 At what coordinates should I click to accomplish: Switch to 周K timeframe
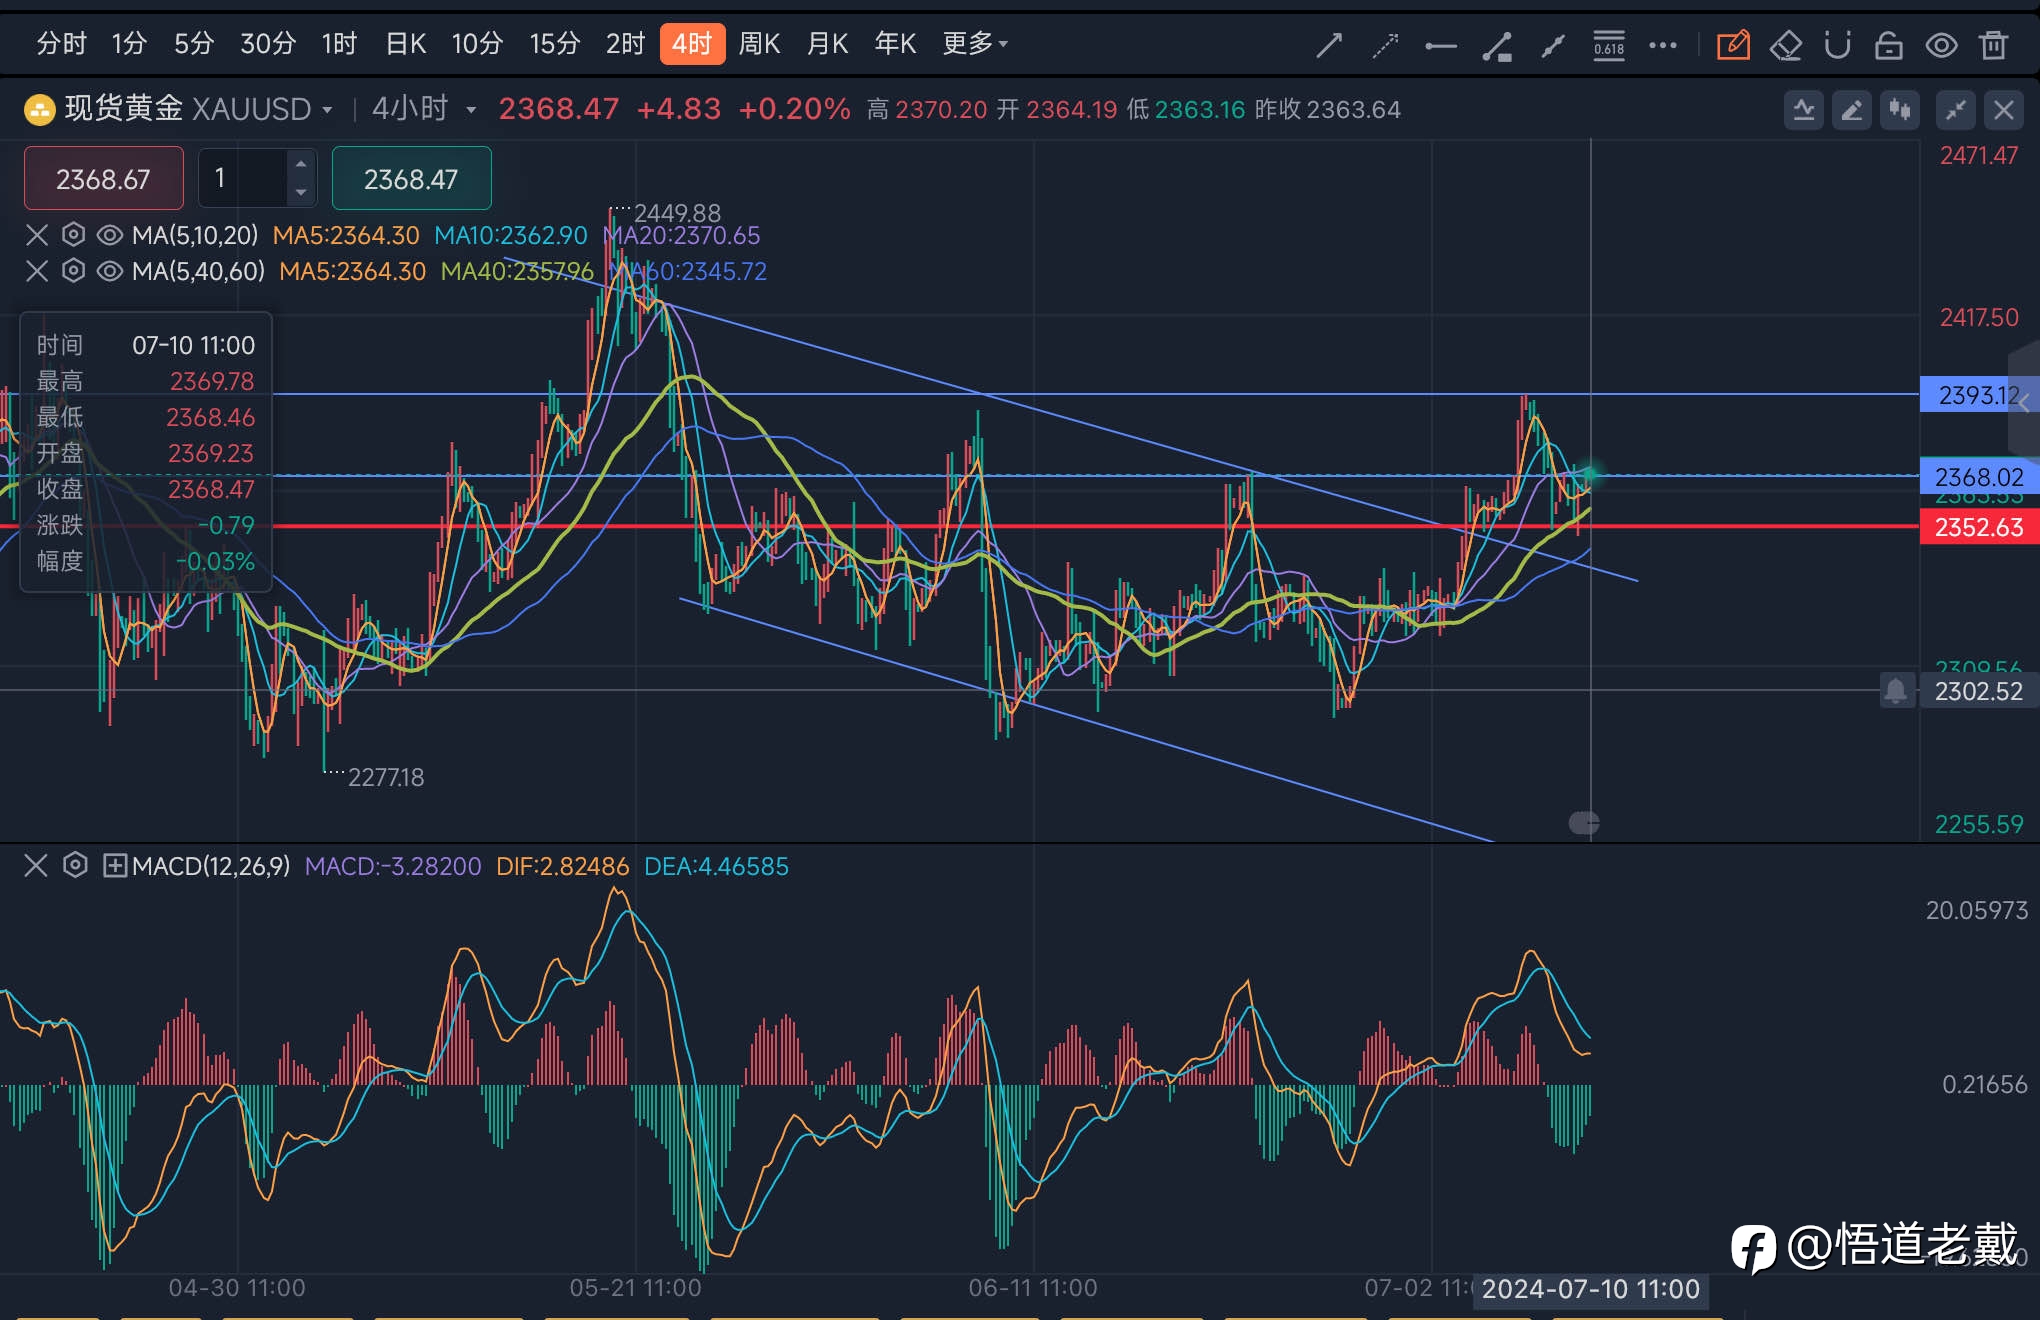coord(759,44)
